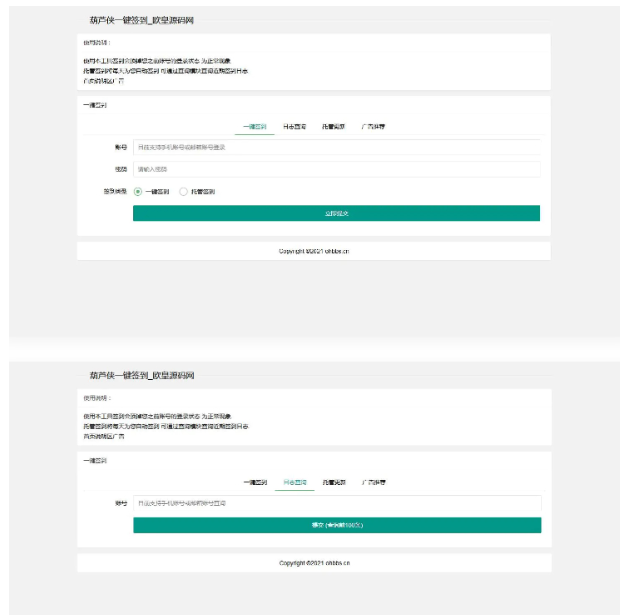Select the 一键签到 tab in the upper form
The width and height of the screenshot is (632, 615).
coord(255,128)
